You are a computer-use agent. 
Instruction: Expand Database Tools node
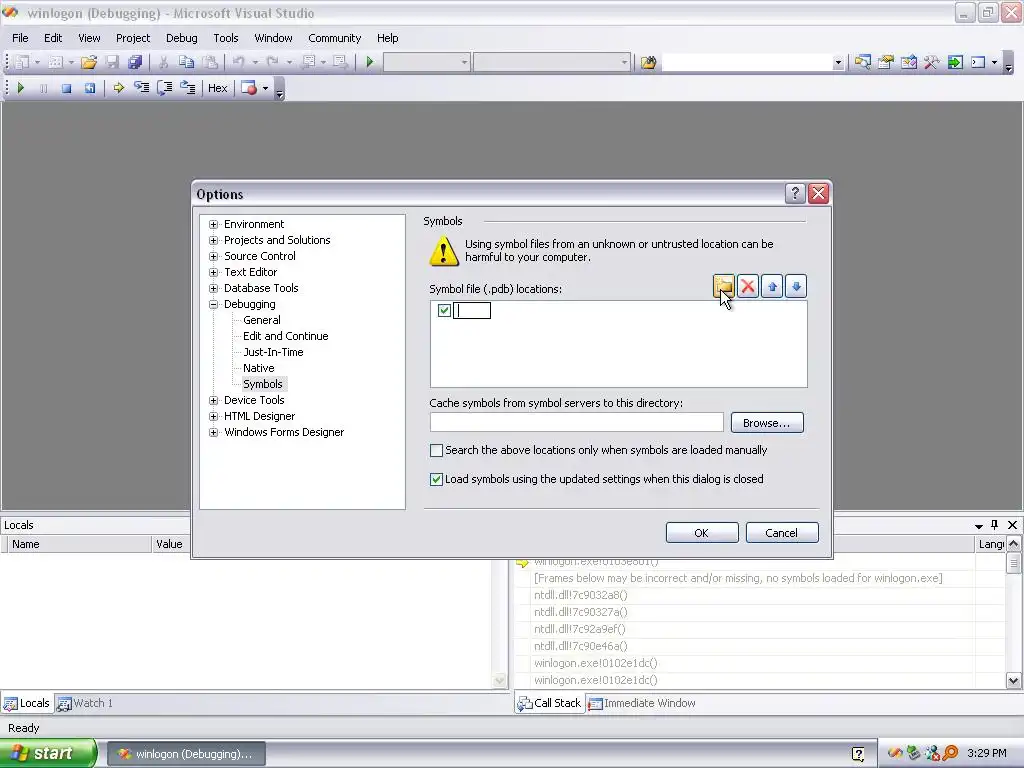click(214, 288)
